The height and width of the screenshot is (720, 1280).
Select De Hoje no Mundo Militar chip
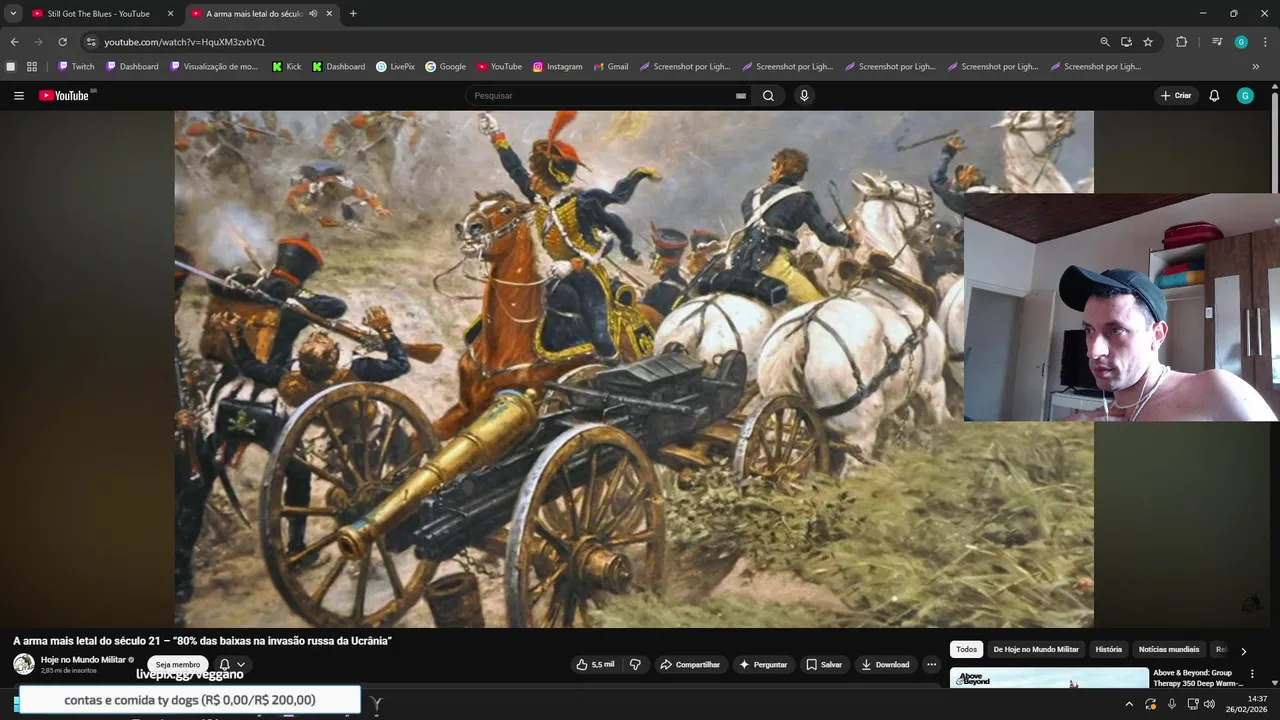tap(1036, 650)
